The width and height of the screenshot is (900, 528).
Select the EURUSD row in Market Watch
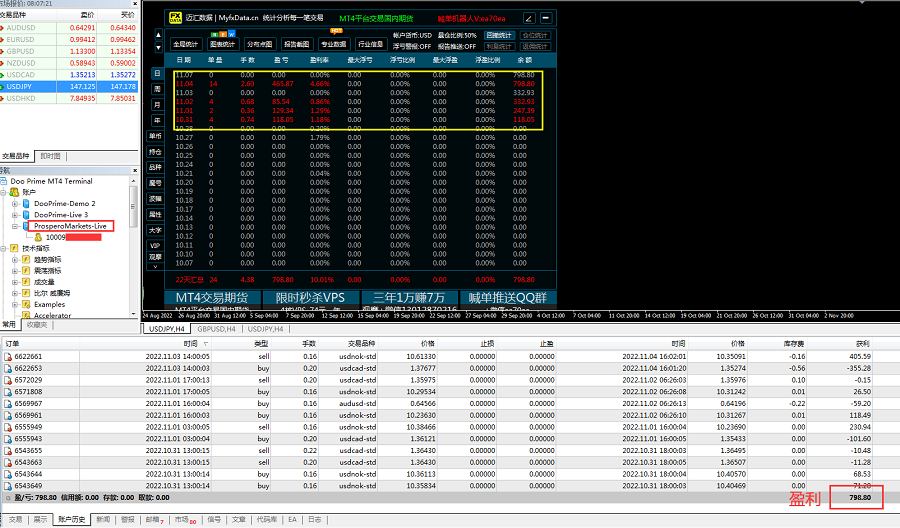pyautogui.click(x=68, y=40)
